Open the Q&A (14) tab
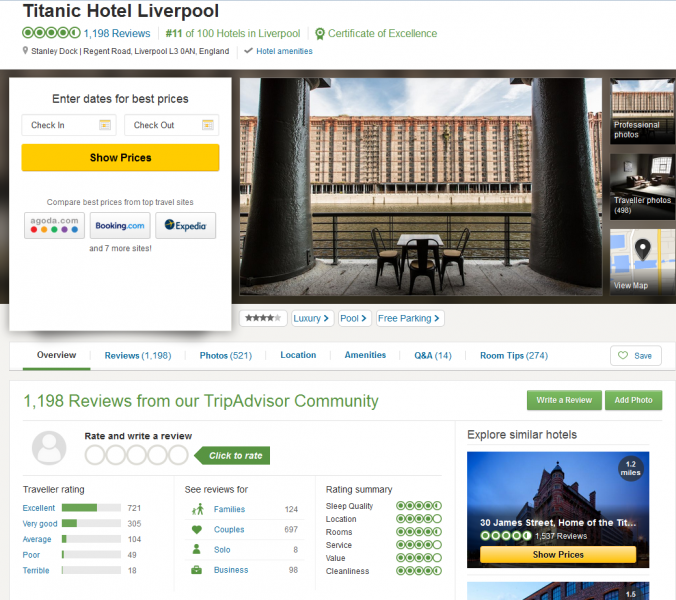 [433, 356]
